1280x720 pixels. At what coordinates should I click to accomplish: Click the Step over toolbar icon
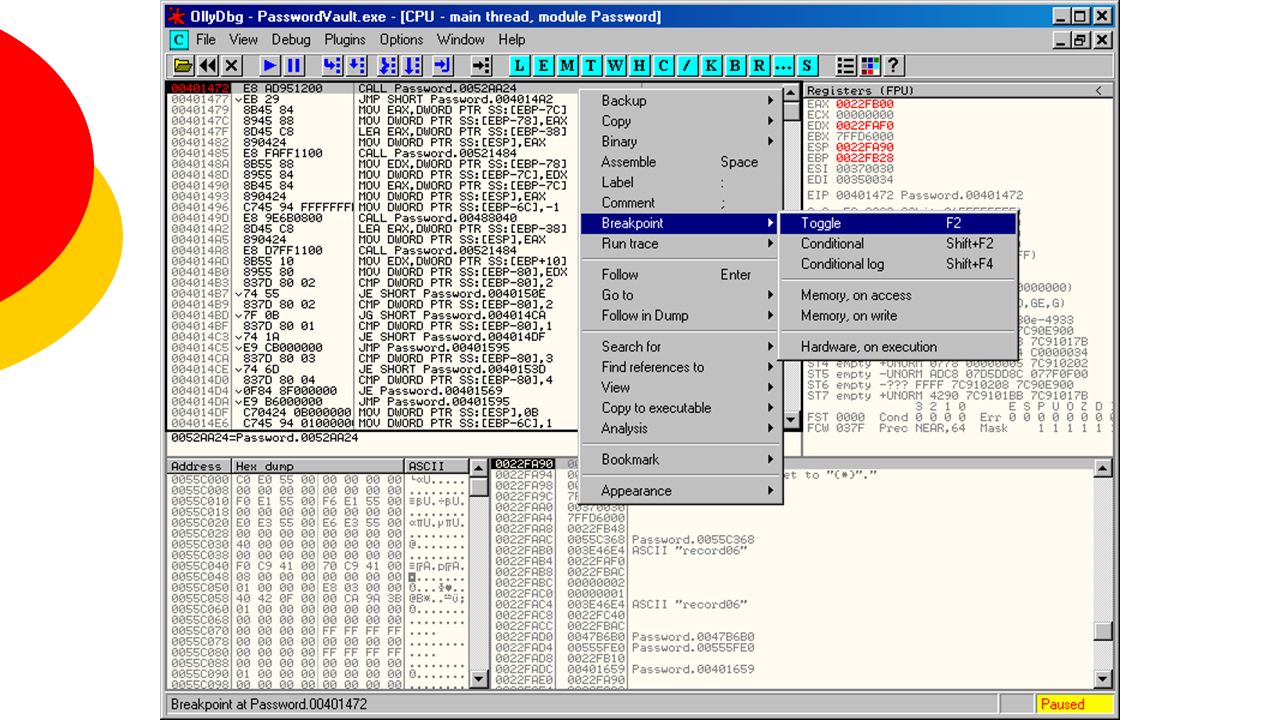pos(356,66)
